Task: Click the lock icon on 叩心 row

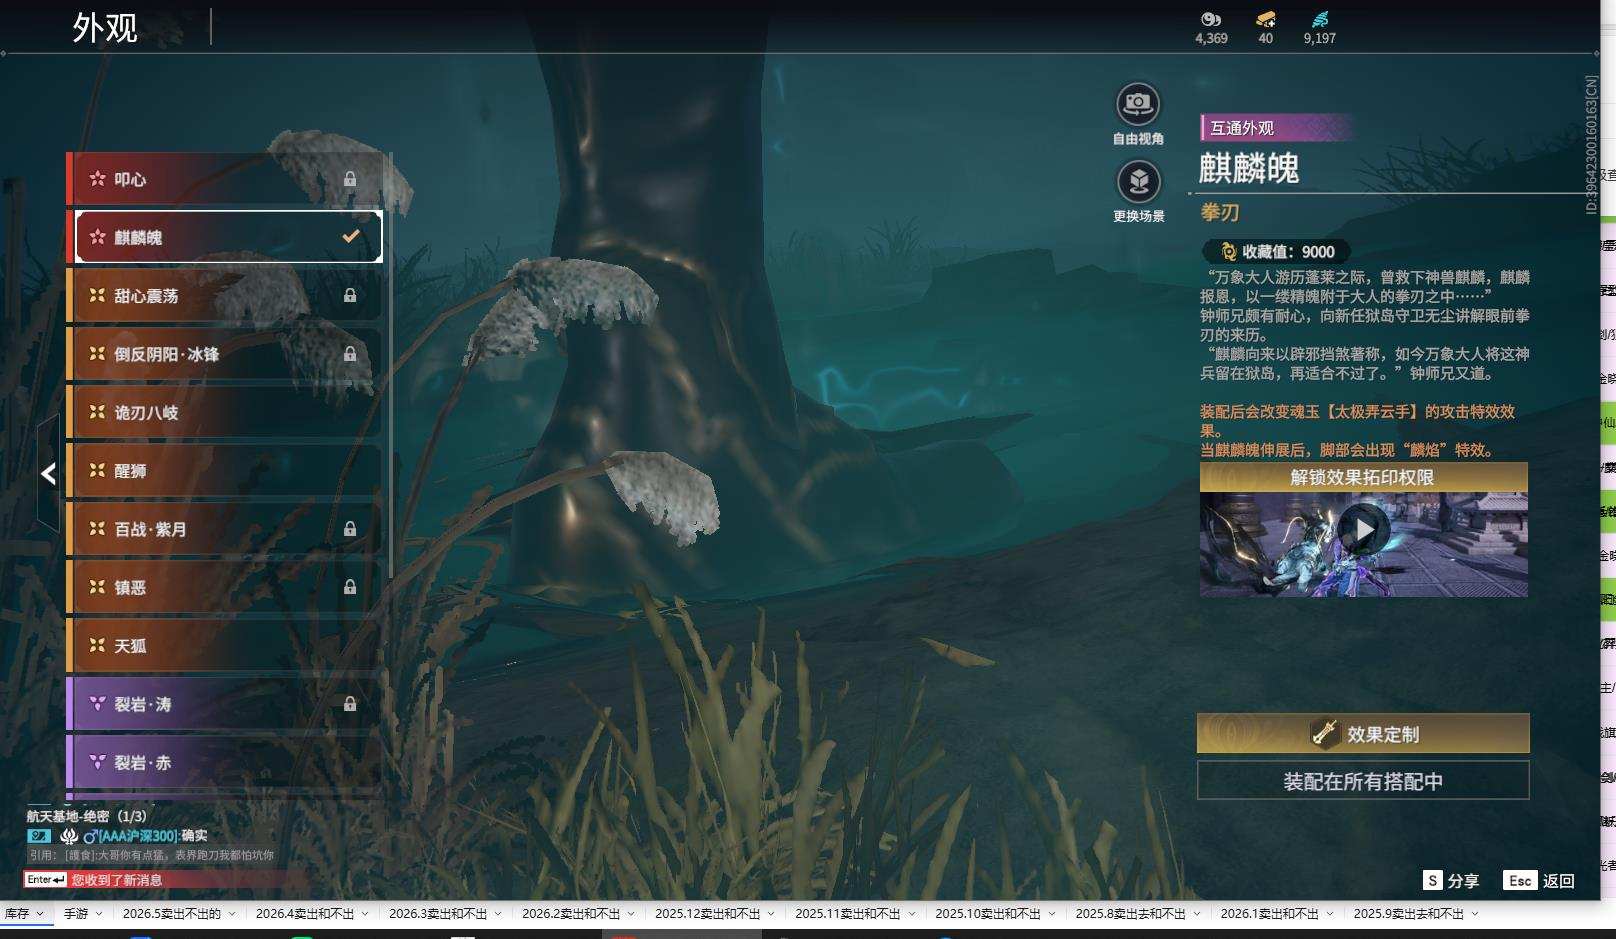Action: (350, 179)
